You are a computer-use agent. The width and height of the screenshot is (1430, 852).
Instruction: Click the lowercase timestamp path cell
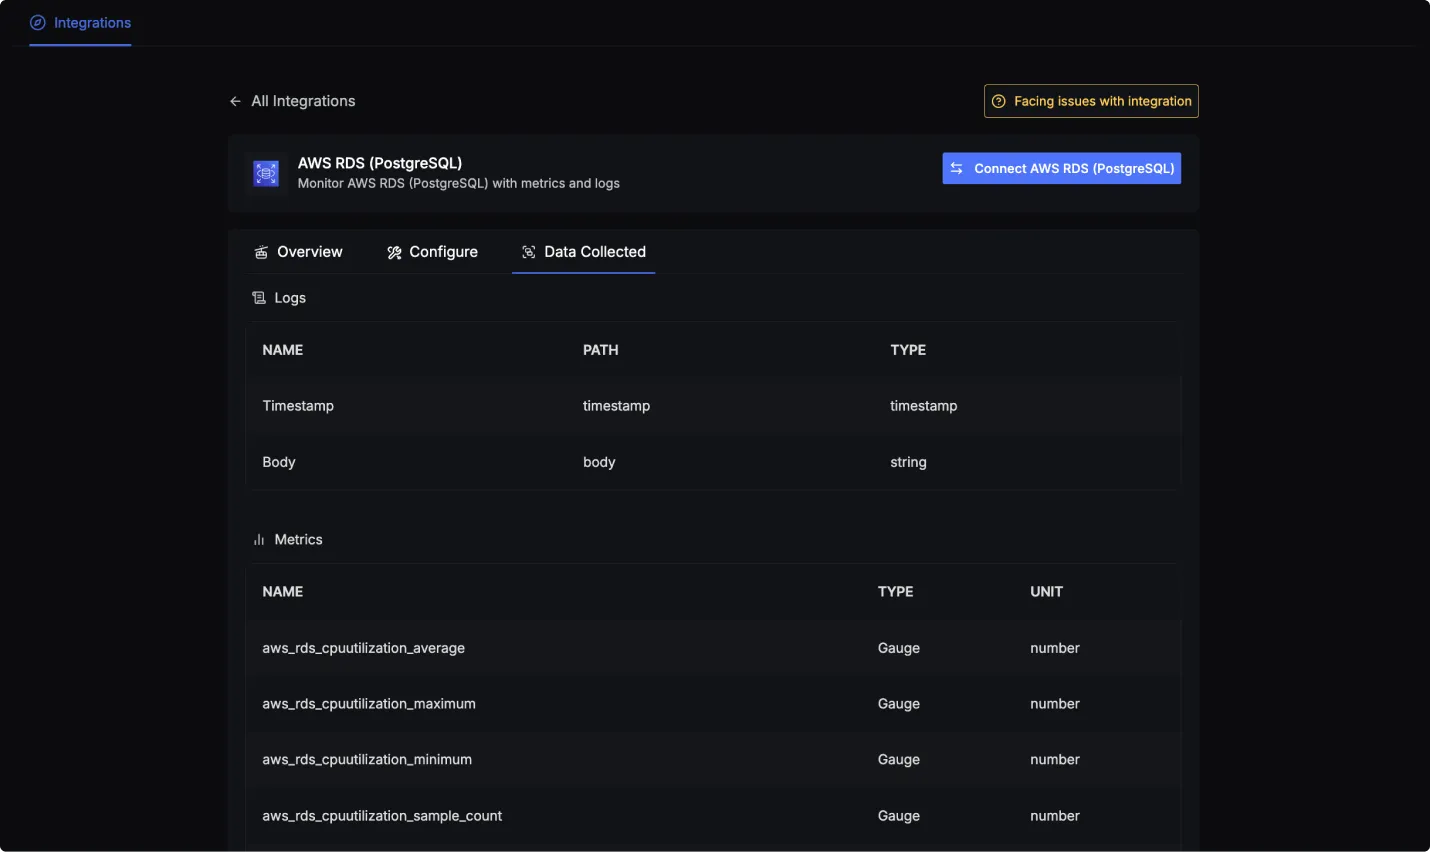616,406
